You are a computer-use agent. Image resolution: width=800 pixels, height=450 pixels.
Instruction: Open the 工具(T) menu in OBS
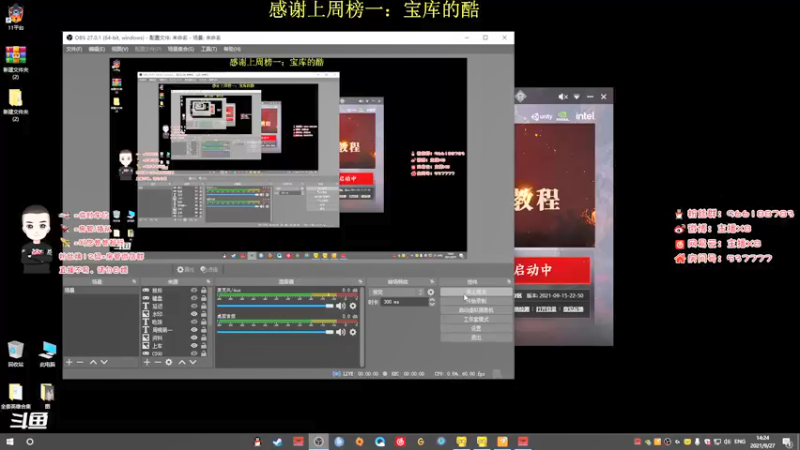[x=209, y=49]
